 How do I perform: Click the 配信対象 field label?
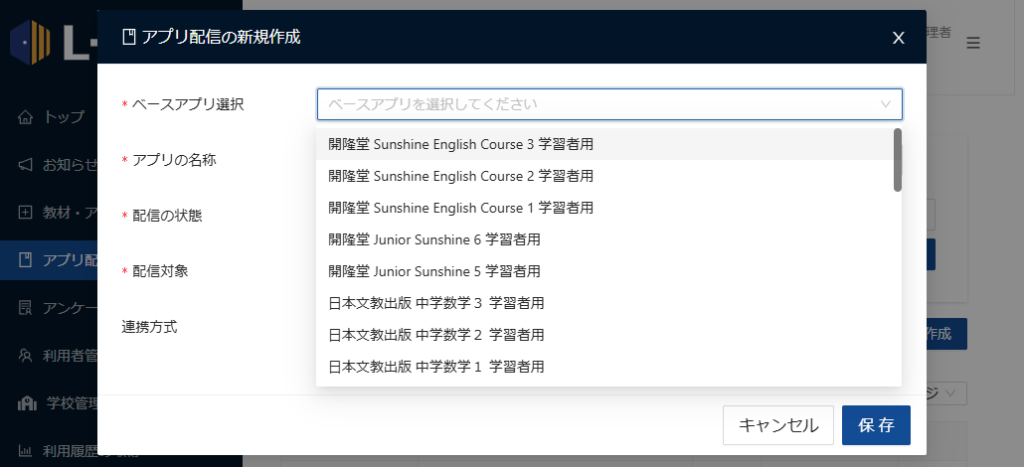[x=161, y=271]
